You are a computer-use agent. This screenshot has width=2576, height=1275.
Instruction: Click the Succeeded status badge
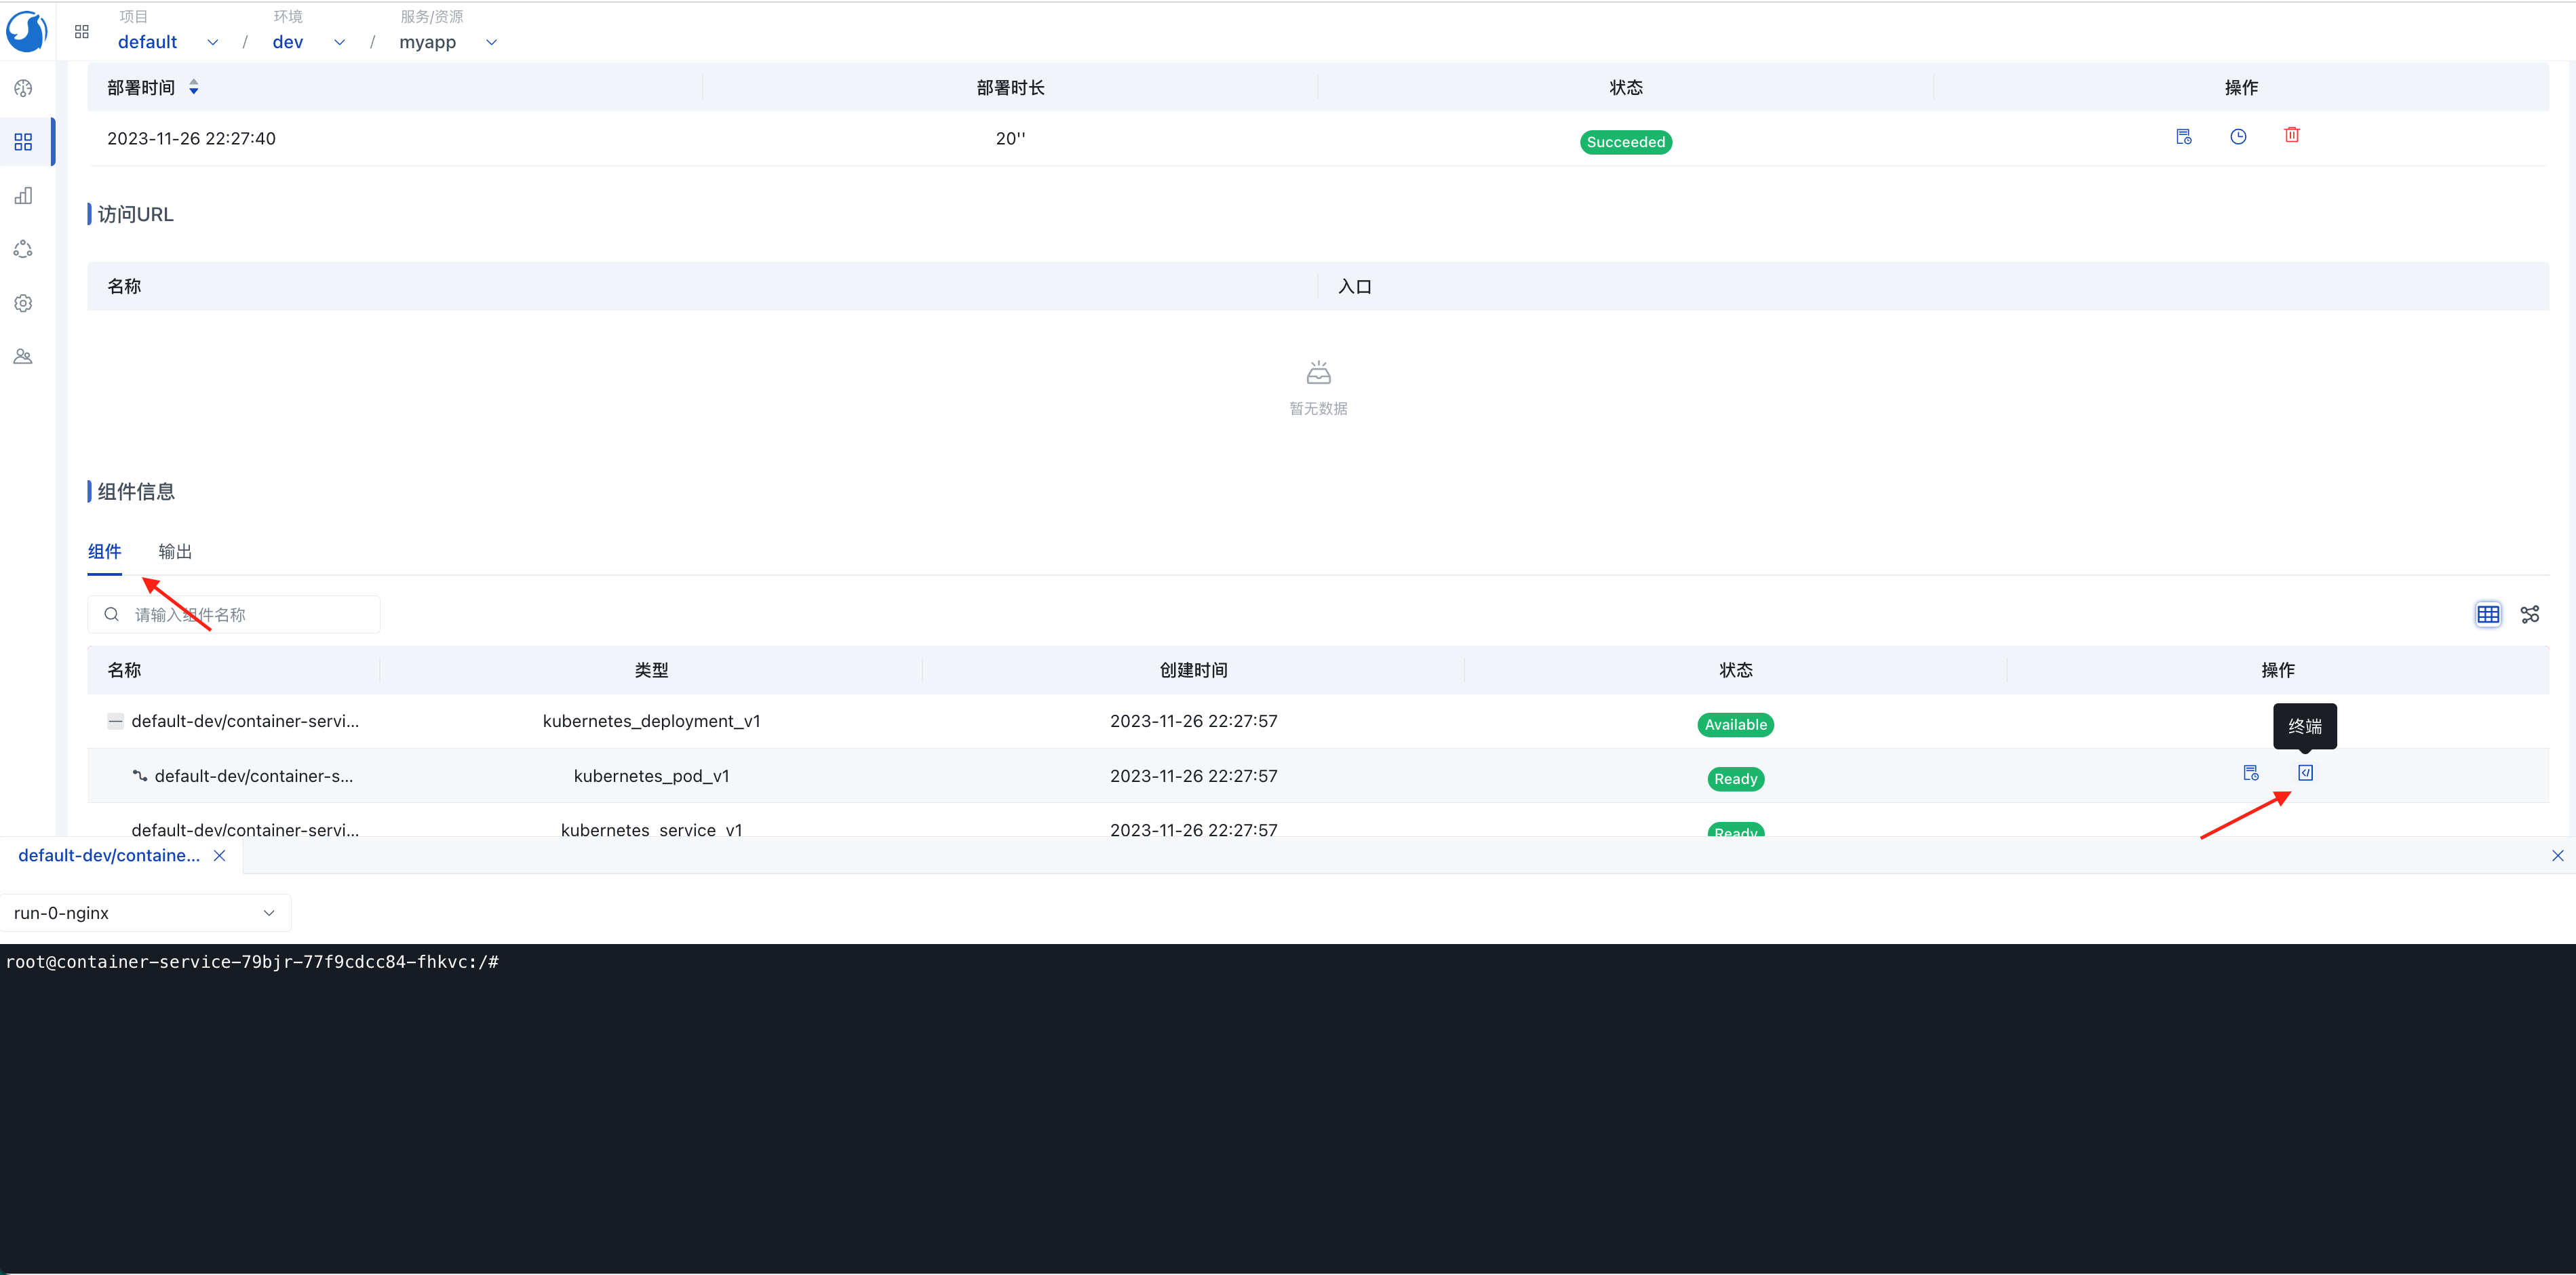click(x=1625, y=142)
